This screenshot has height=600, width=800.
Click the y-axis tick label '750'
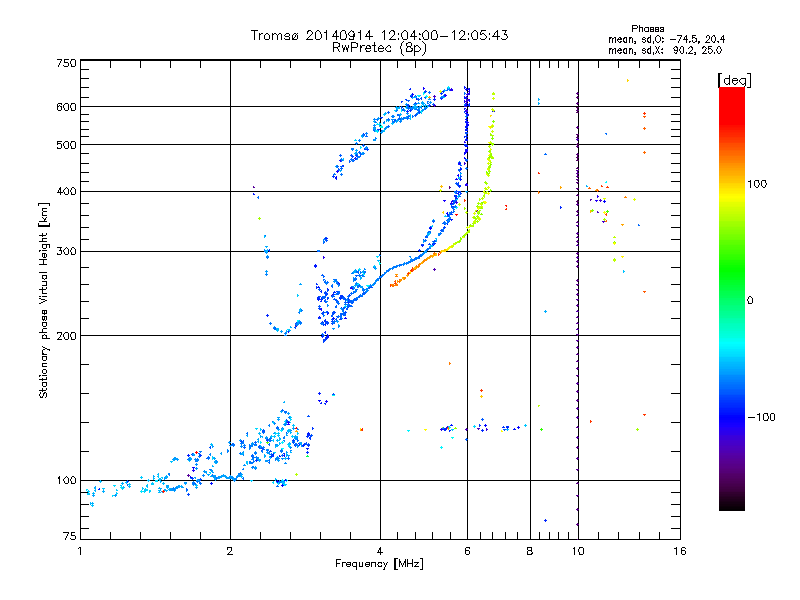(x=67, y=63)
